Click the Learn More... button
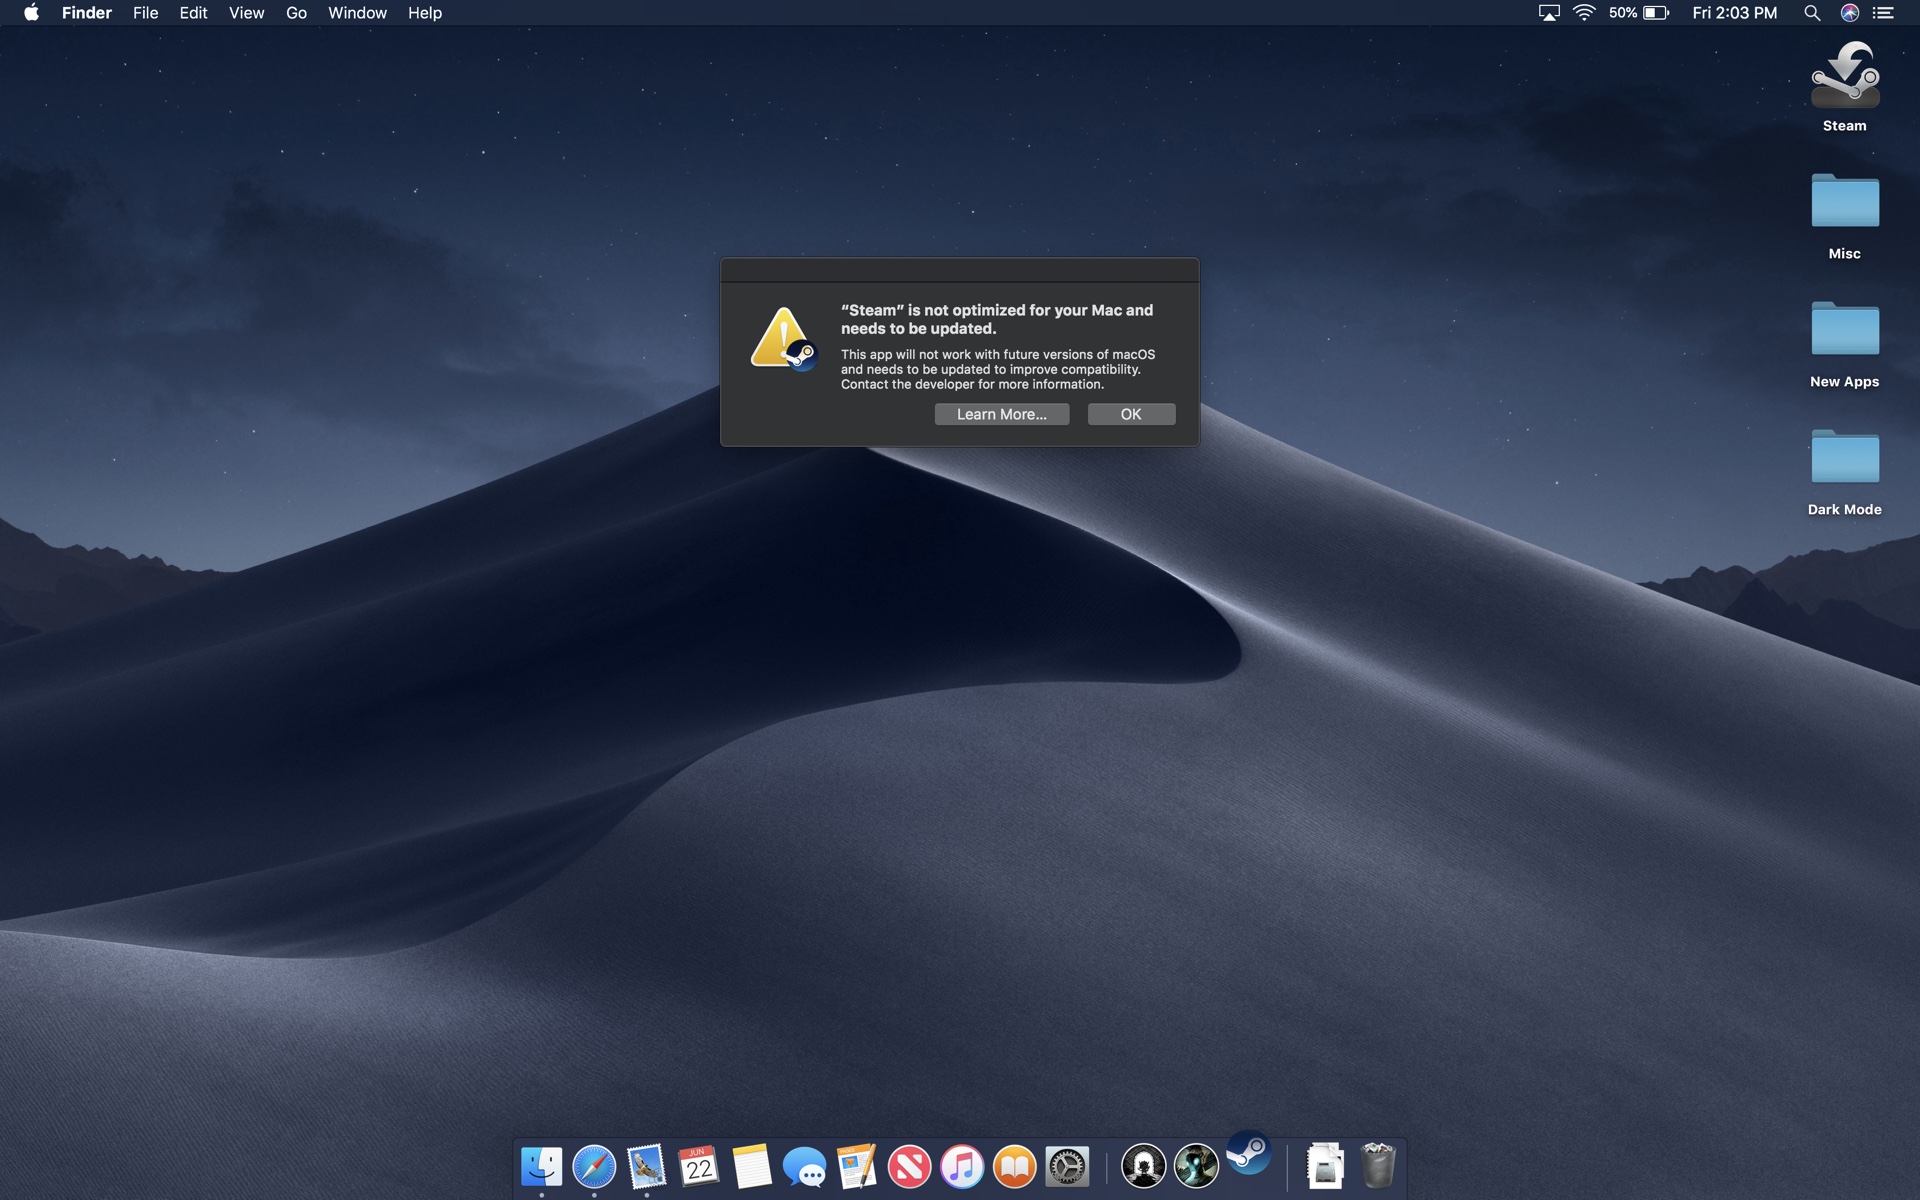Viewport: 1920px width, 1200px height. click(x=1001, y=414)
